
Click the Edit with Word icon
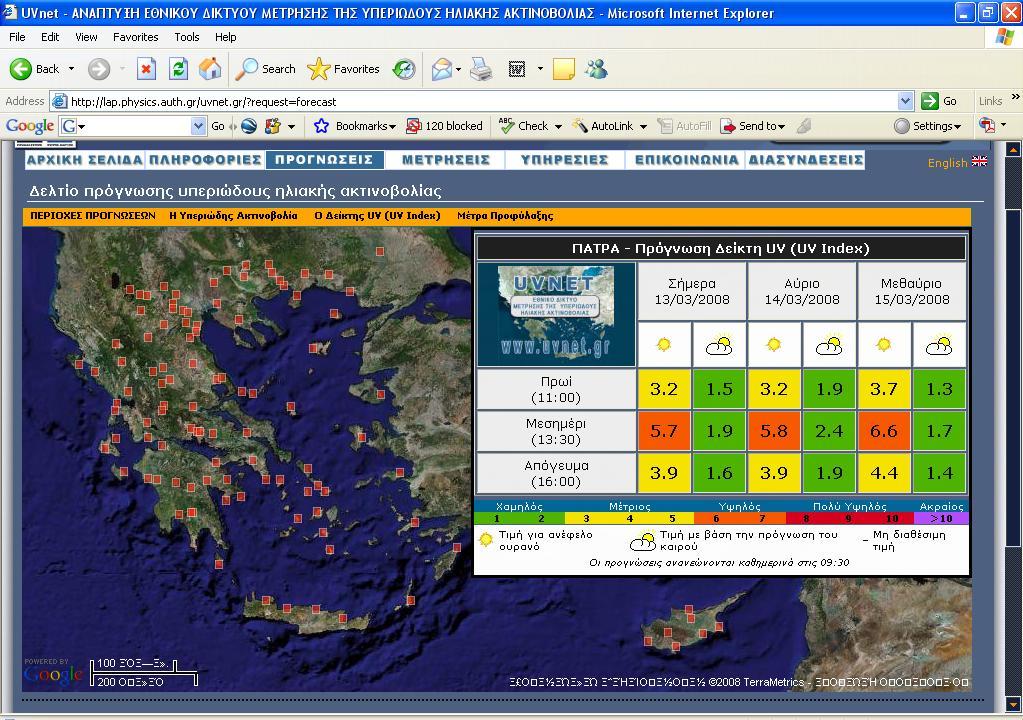pos(517,68)
